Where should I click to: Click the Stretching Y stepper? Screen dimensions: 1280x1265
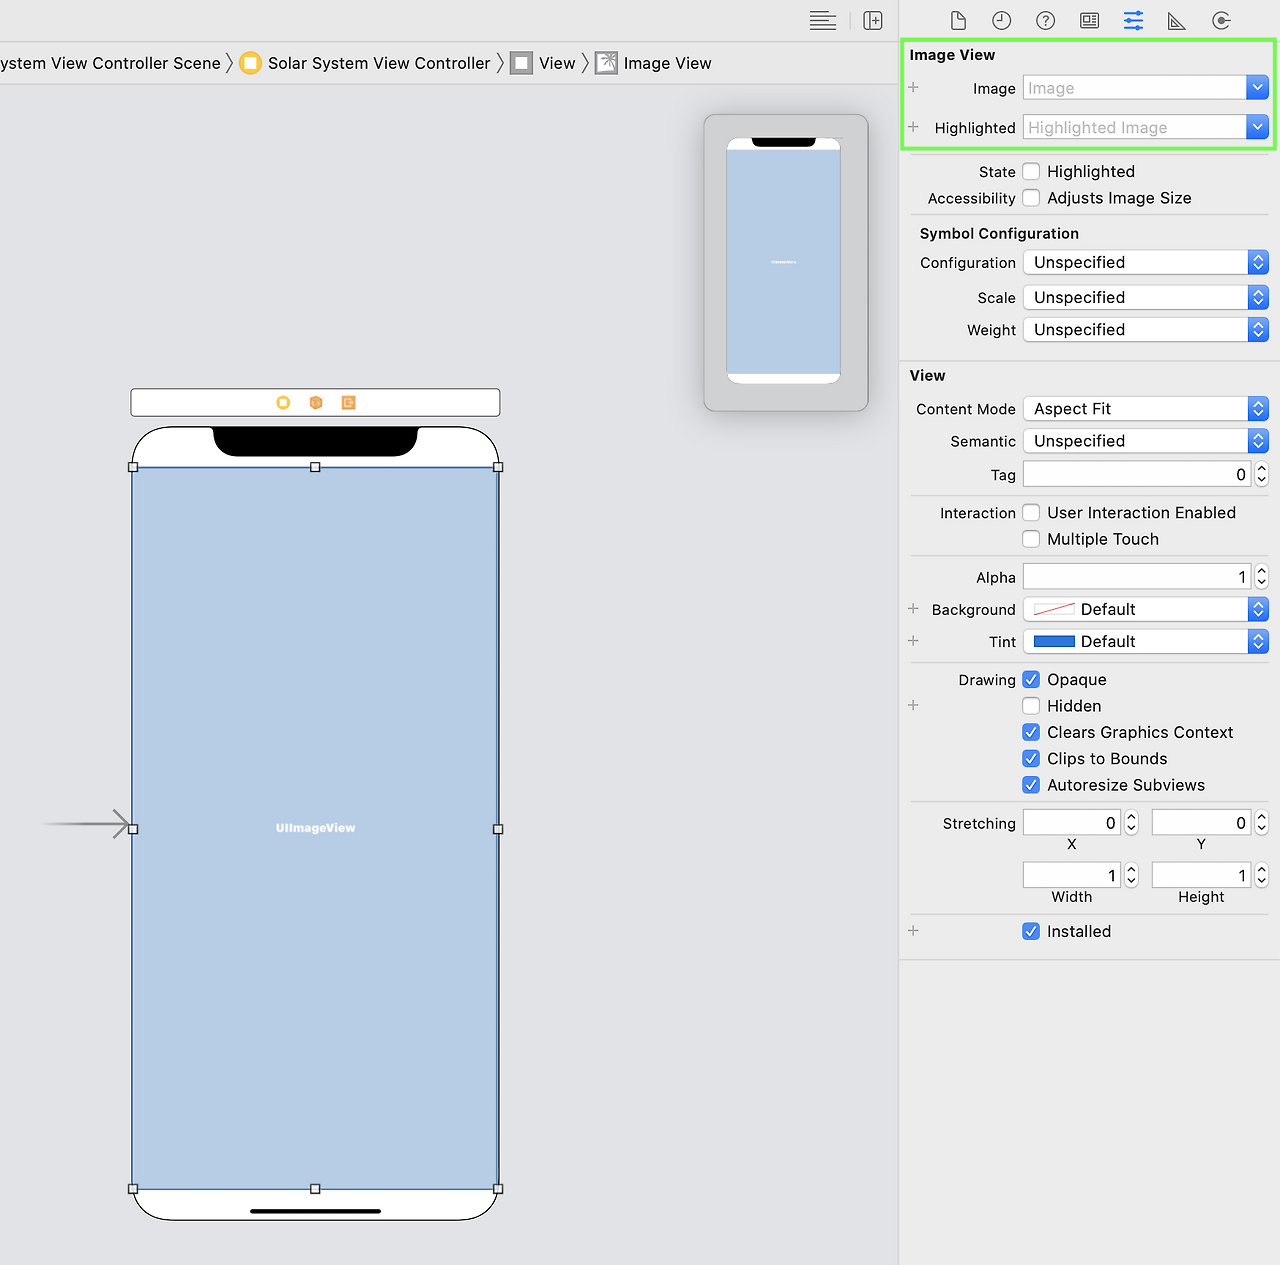click(1262, 823)
